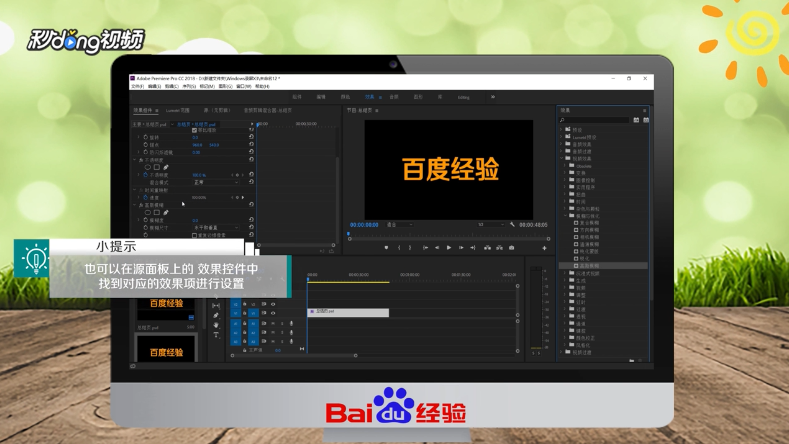Show more workspaces with double arrow
Image resolution: width=789 pixels, height=444 pixels.
coord(493,97)
